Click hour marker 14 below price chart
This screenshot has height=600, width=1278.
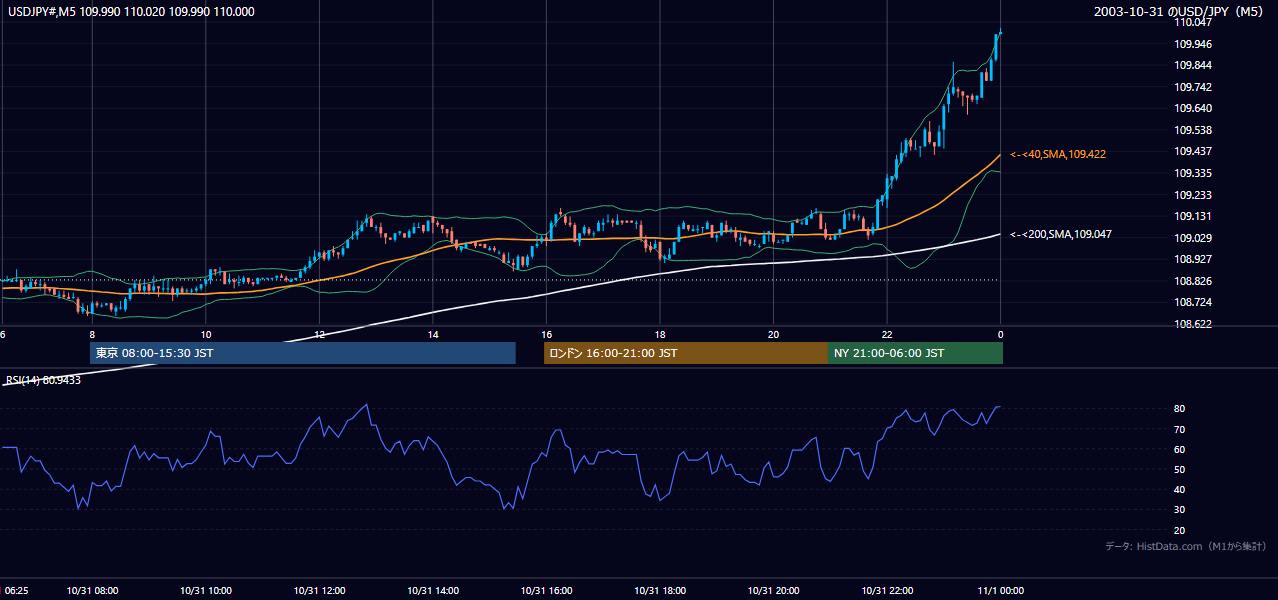click(x=432, y=334)
